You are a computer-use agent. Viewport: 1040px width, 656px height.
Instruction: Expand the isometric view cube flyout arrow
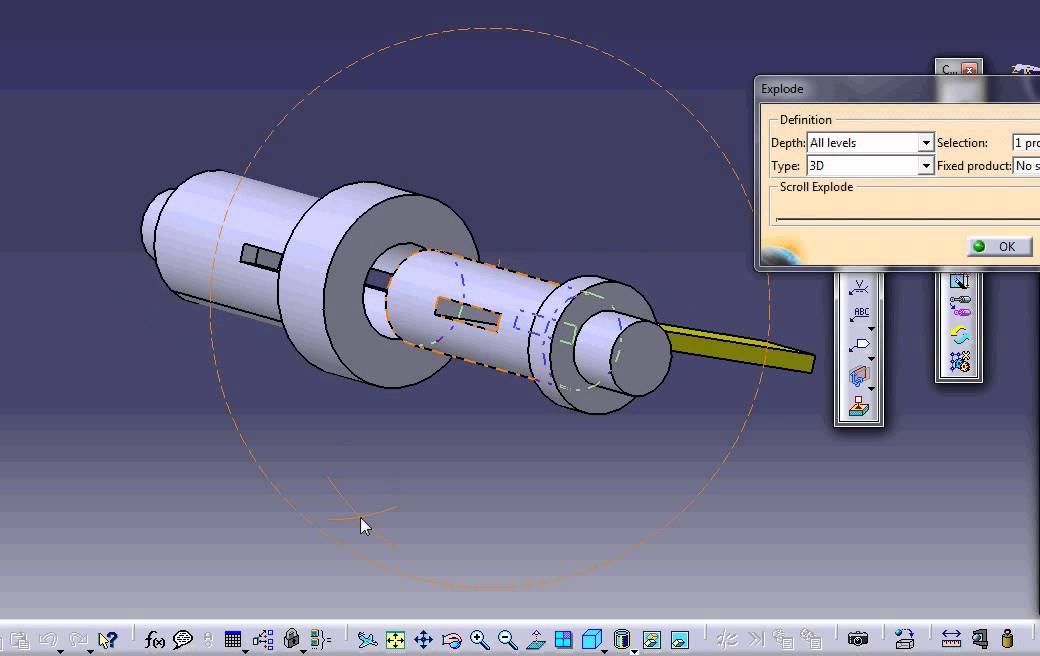pos(604,651)
